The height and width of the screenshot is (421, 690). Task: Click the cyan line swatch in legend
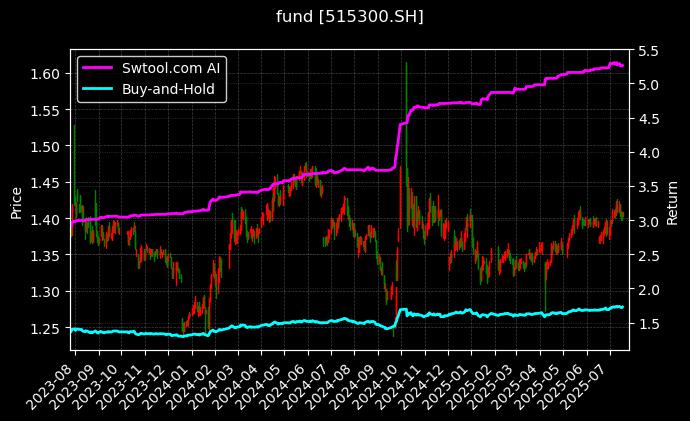point(101,89)
